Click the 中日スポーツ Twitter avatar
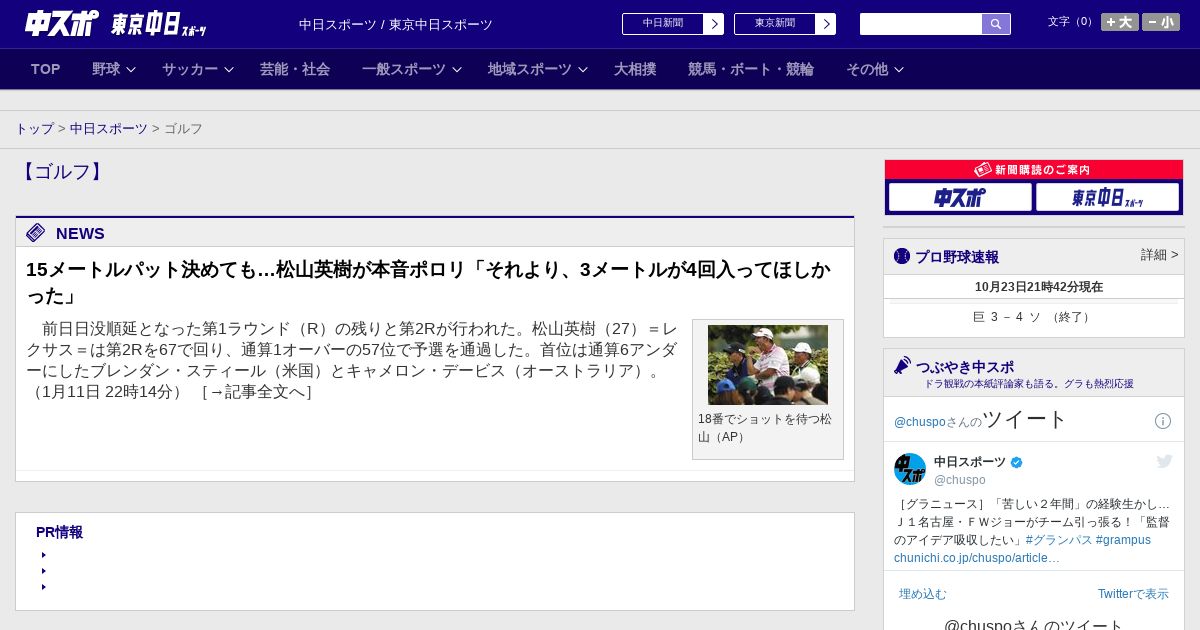Image resolution: width=1200 pixels, height=630 pixels. coord(910,469)
